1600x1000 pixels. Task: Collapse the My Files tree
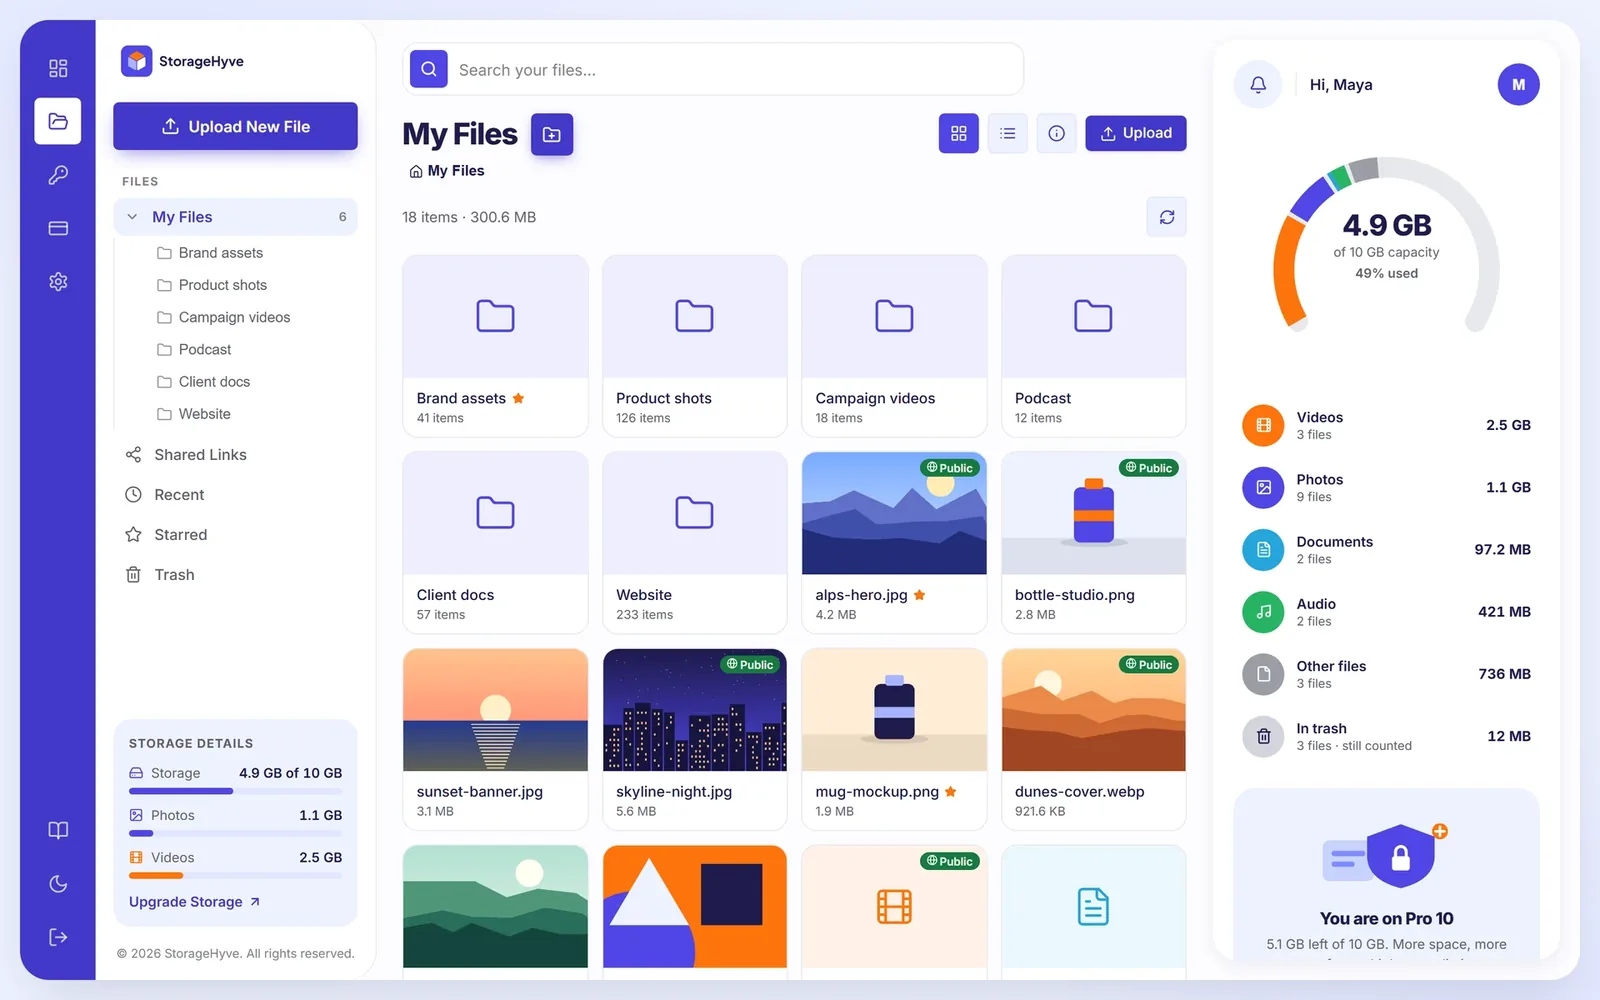pos(132,217)
